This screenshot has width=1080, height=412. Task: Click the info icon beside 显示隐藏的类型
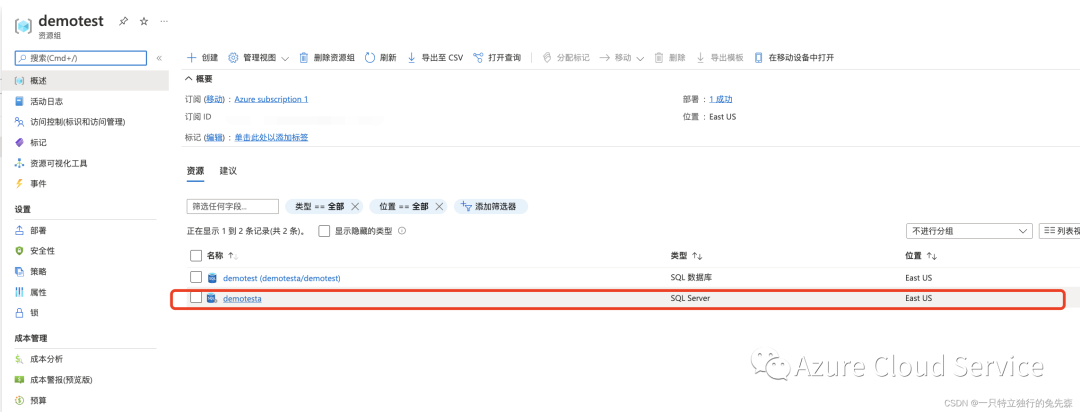coord(402,231)
